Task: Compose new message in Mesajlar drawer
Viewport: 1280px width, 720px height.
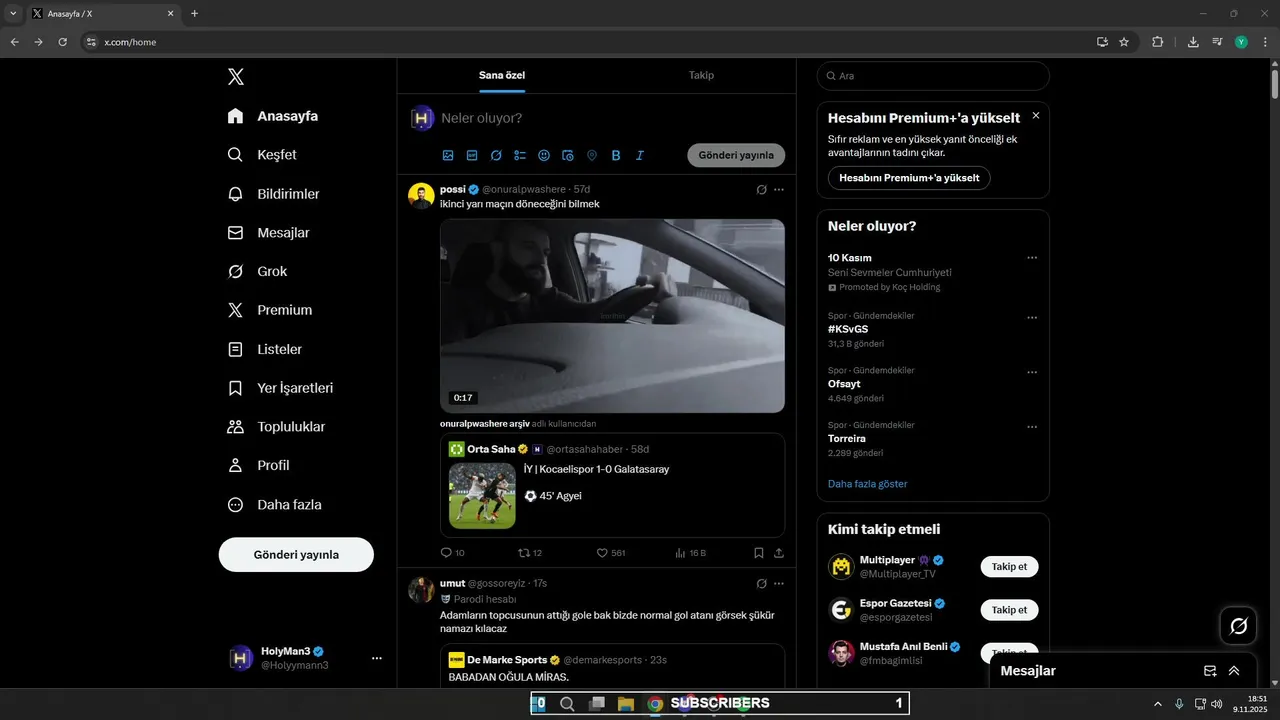Action: pyautogui.click(x=1210, y=671)
